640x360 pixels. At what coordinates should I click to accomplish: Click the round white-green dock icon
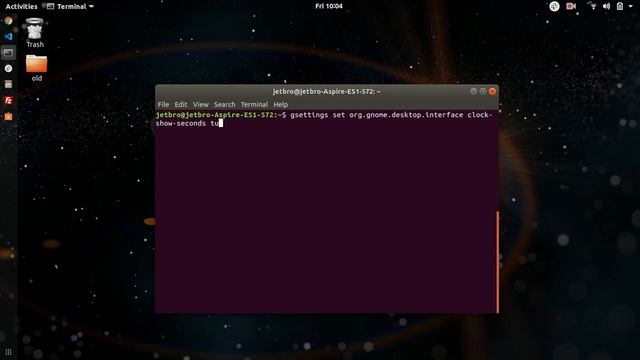[8, 68]
